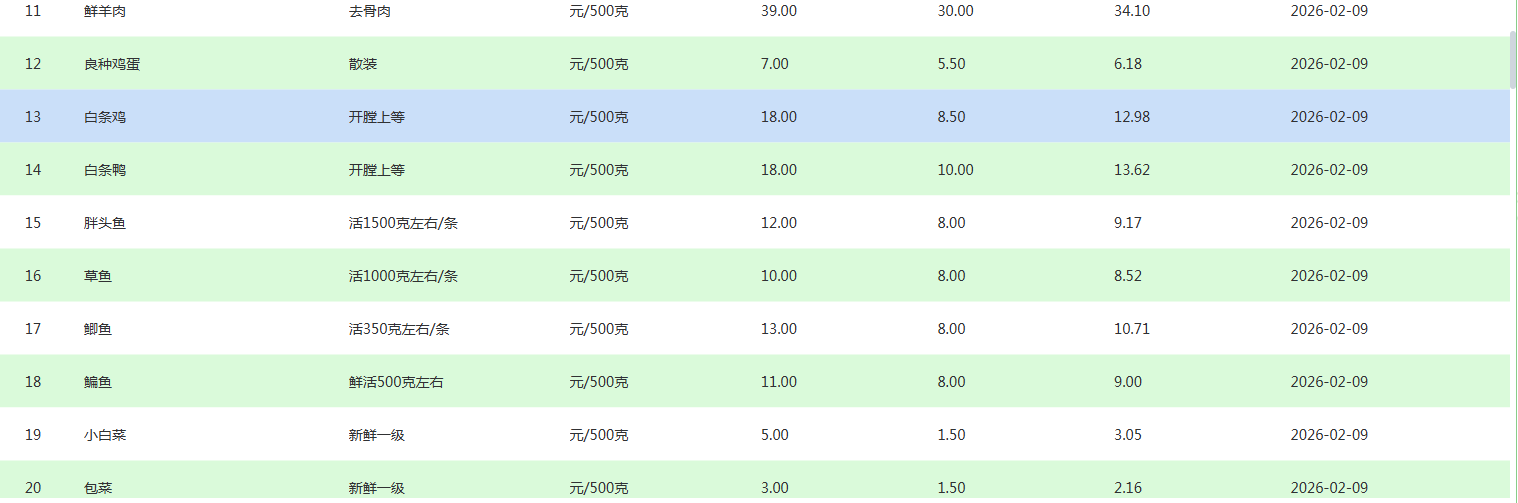Click the 39.00 highest price cell
Viewport: 1518px width, 503px height.
[x=779, y=11]
